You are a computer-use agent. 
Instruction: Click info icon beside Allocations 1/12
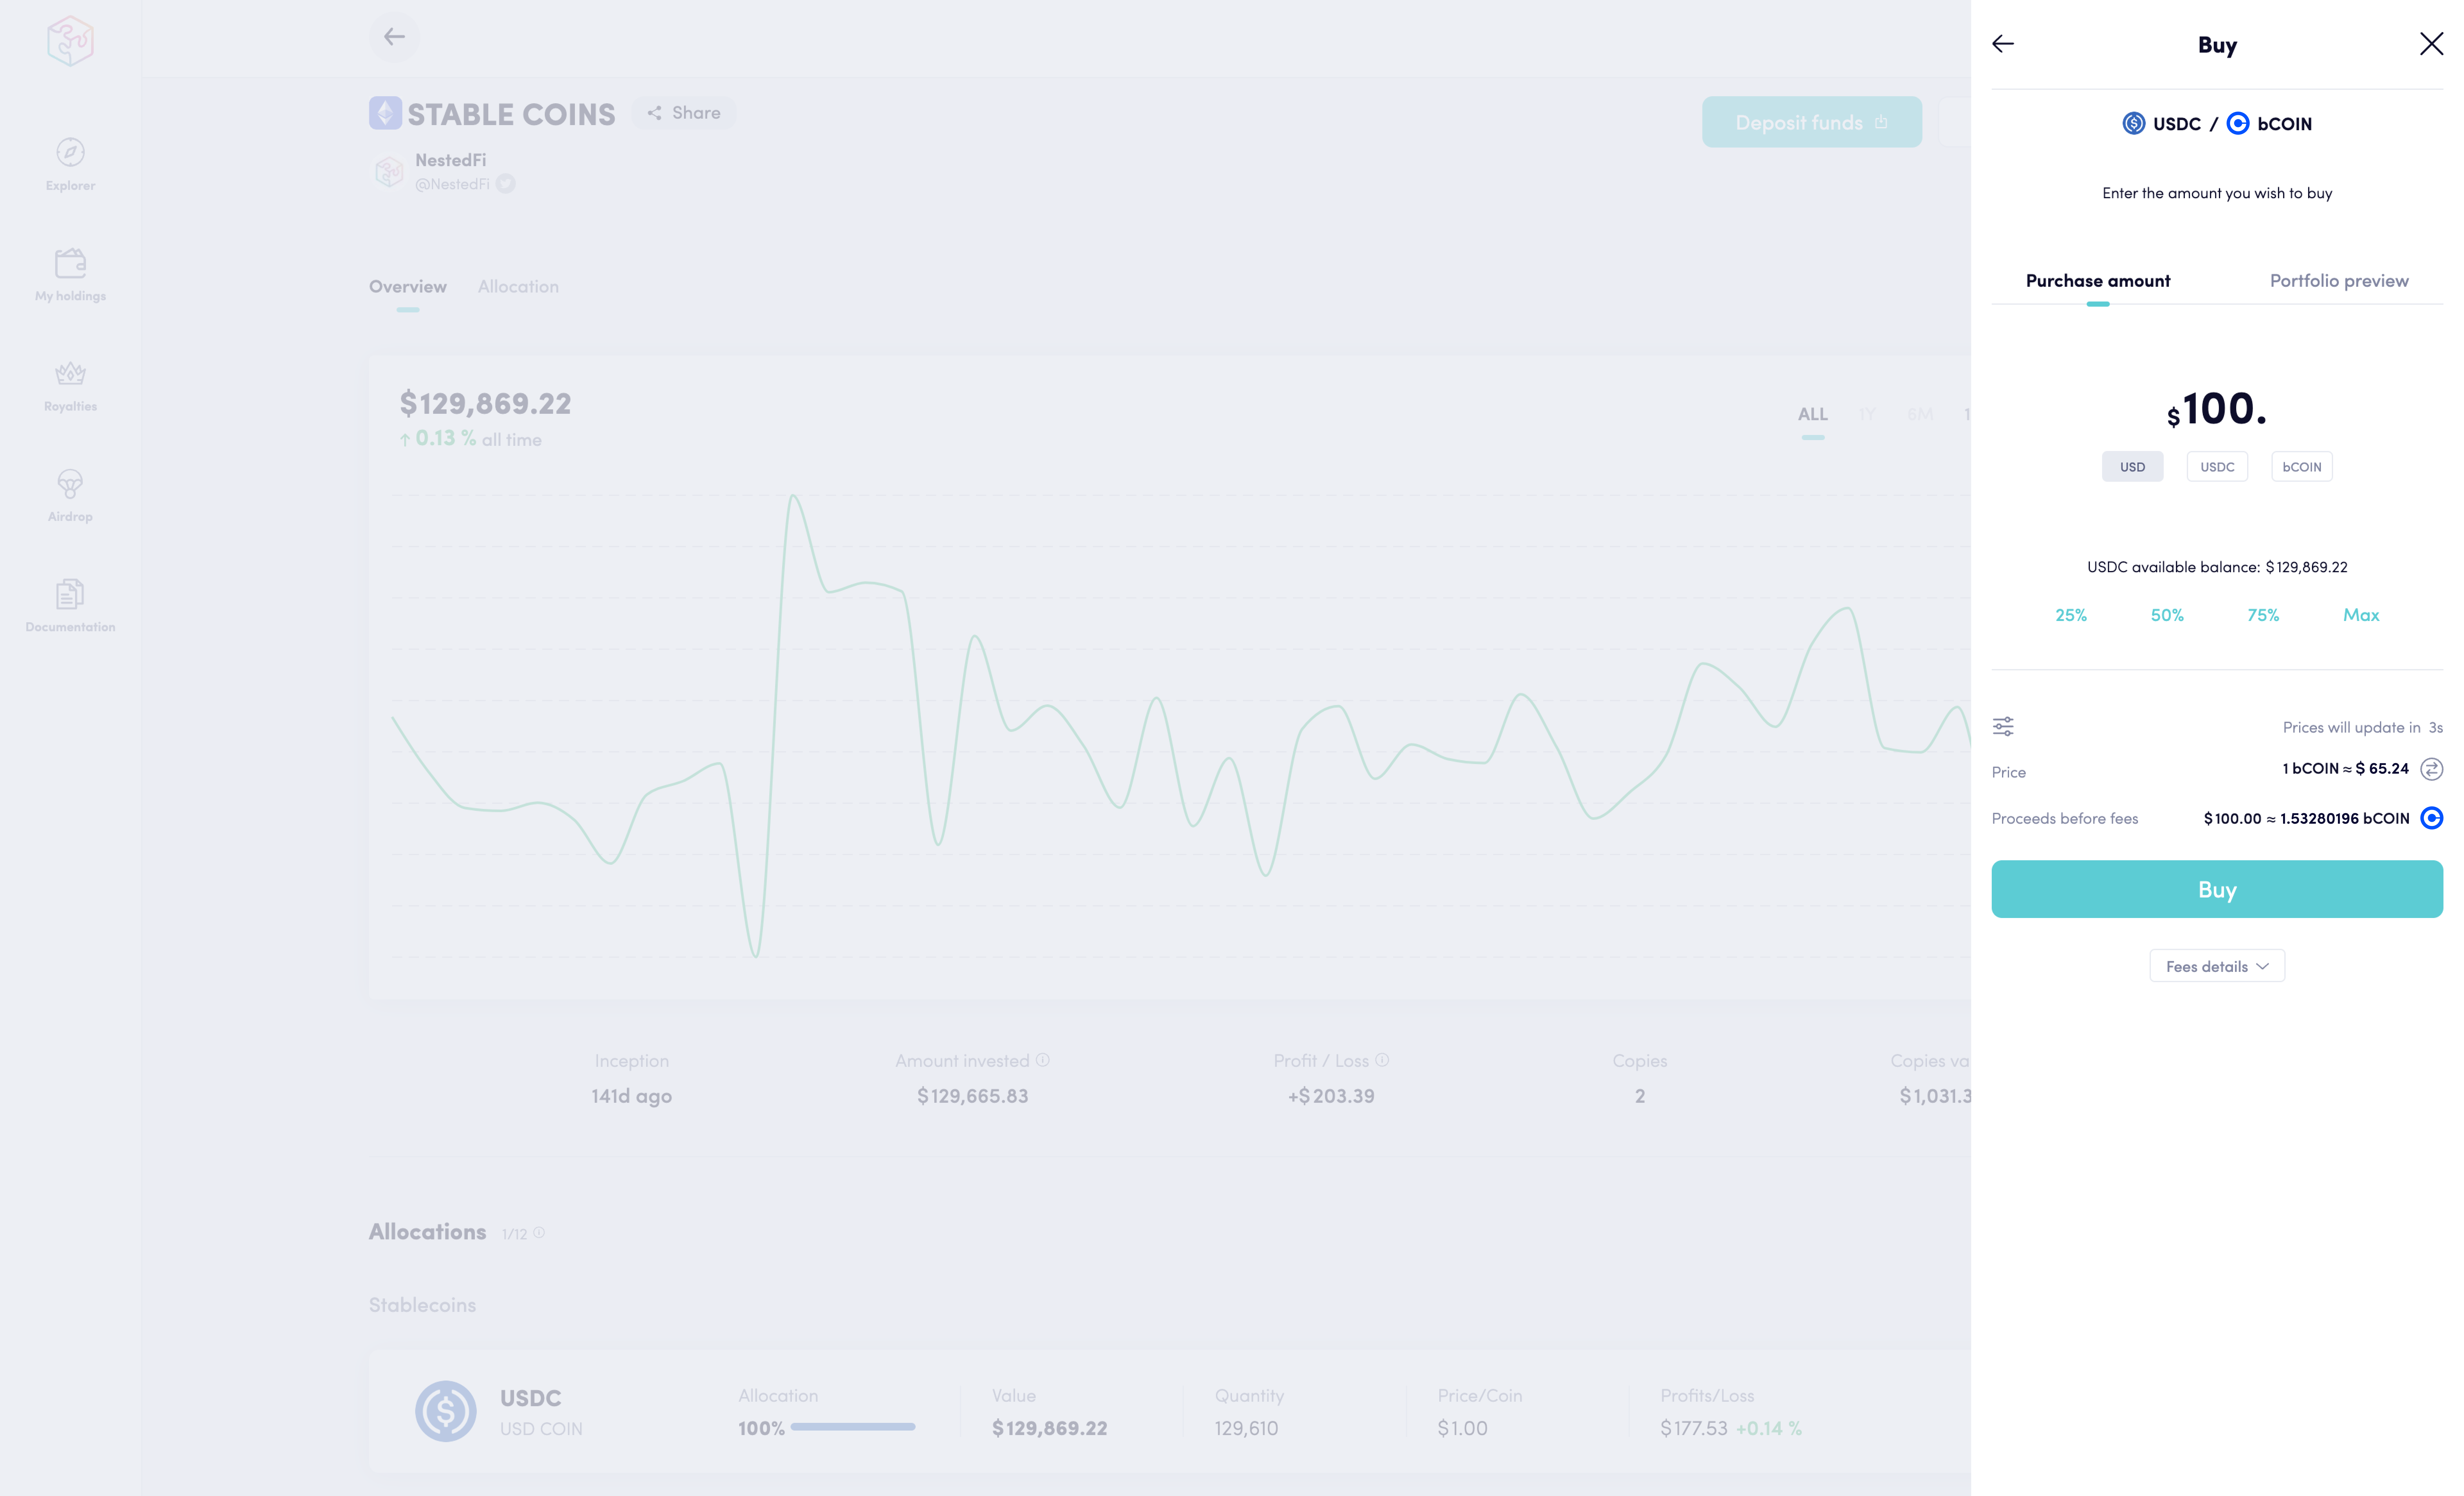click(x=539, y=1233)
